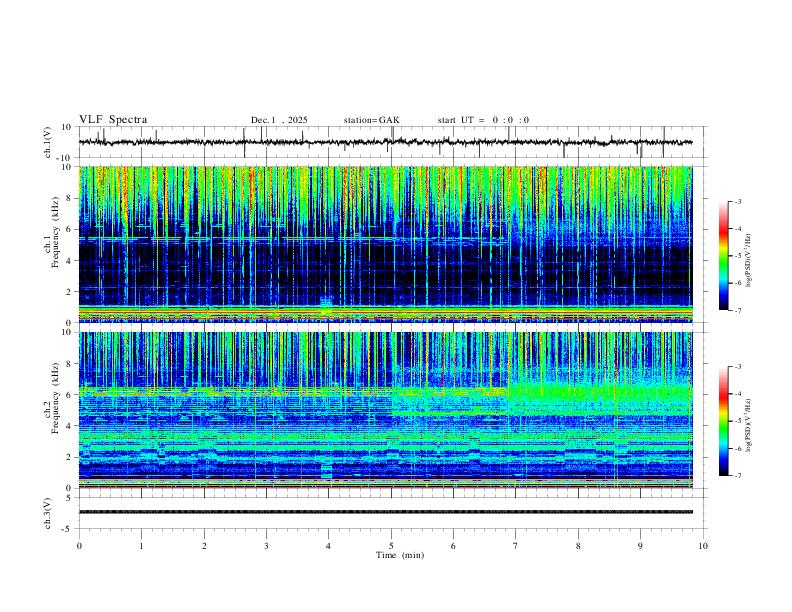This screenshot has width=792, height=612.
Task: Click the "VLF Spectra" plot title
Action: [113, 120]
